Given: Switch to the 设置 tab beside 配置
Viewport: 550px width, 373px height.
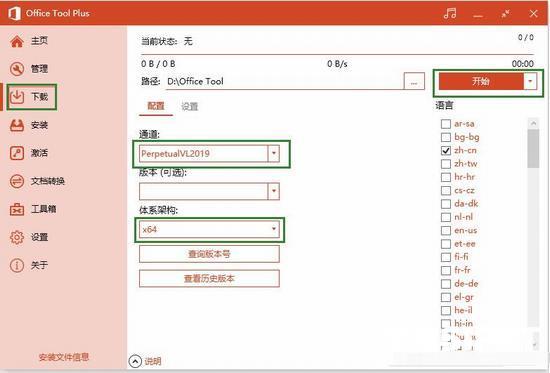Looking at the screenshot, I should pyautogui.click(x=190, y=106).
